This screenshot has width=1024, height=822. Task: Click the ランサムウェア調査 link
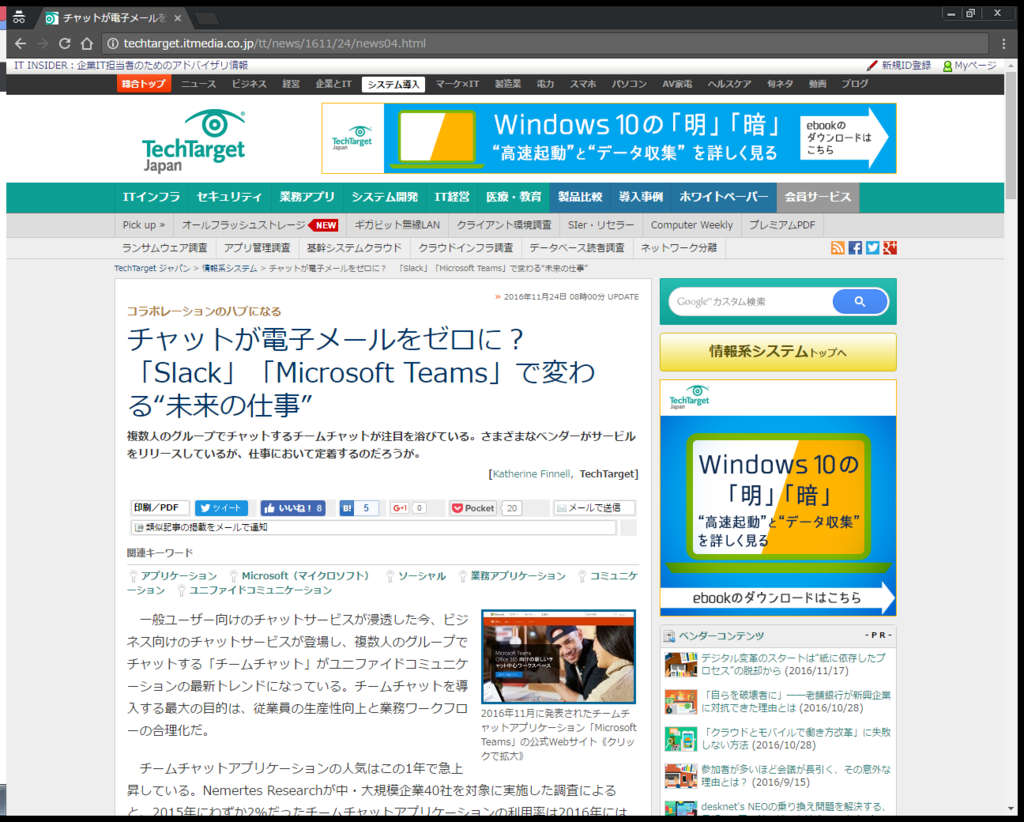[x=165, y=248]
